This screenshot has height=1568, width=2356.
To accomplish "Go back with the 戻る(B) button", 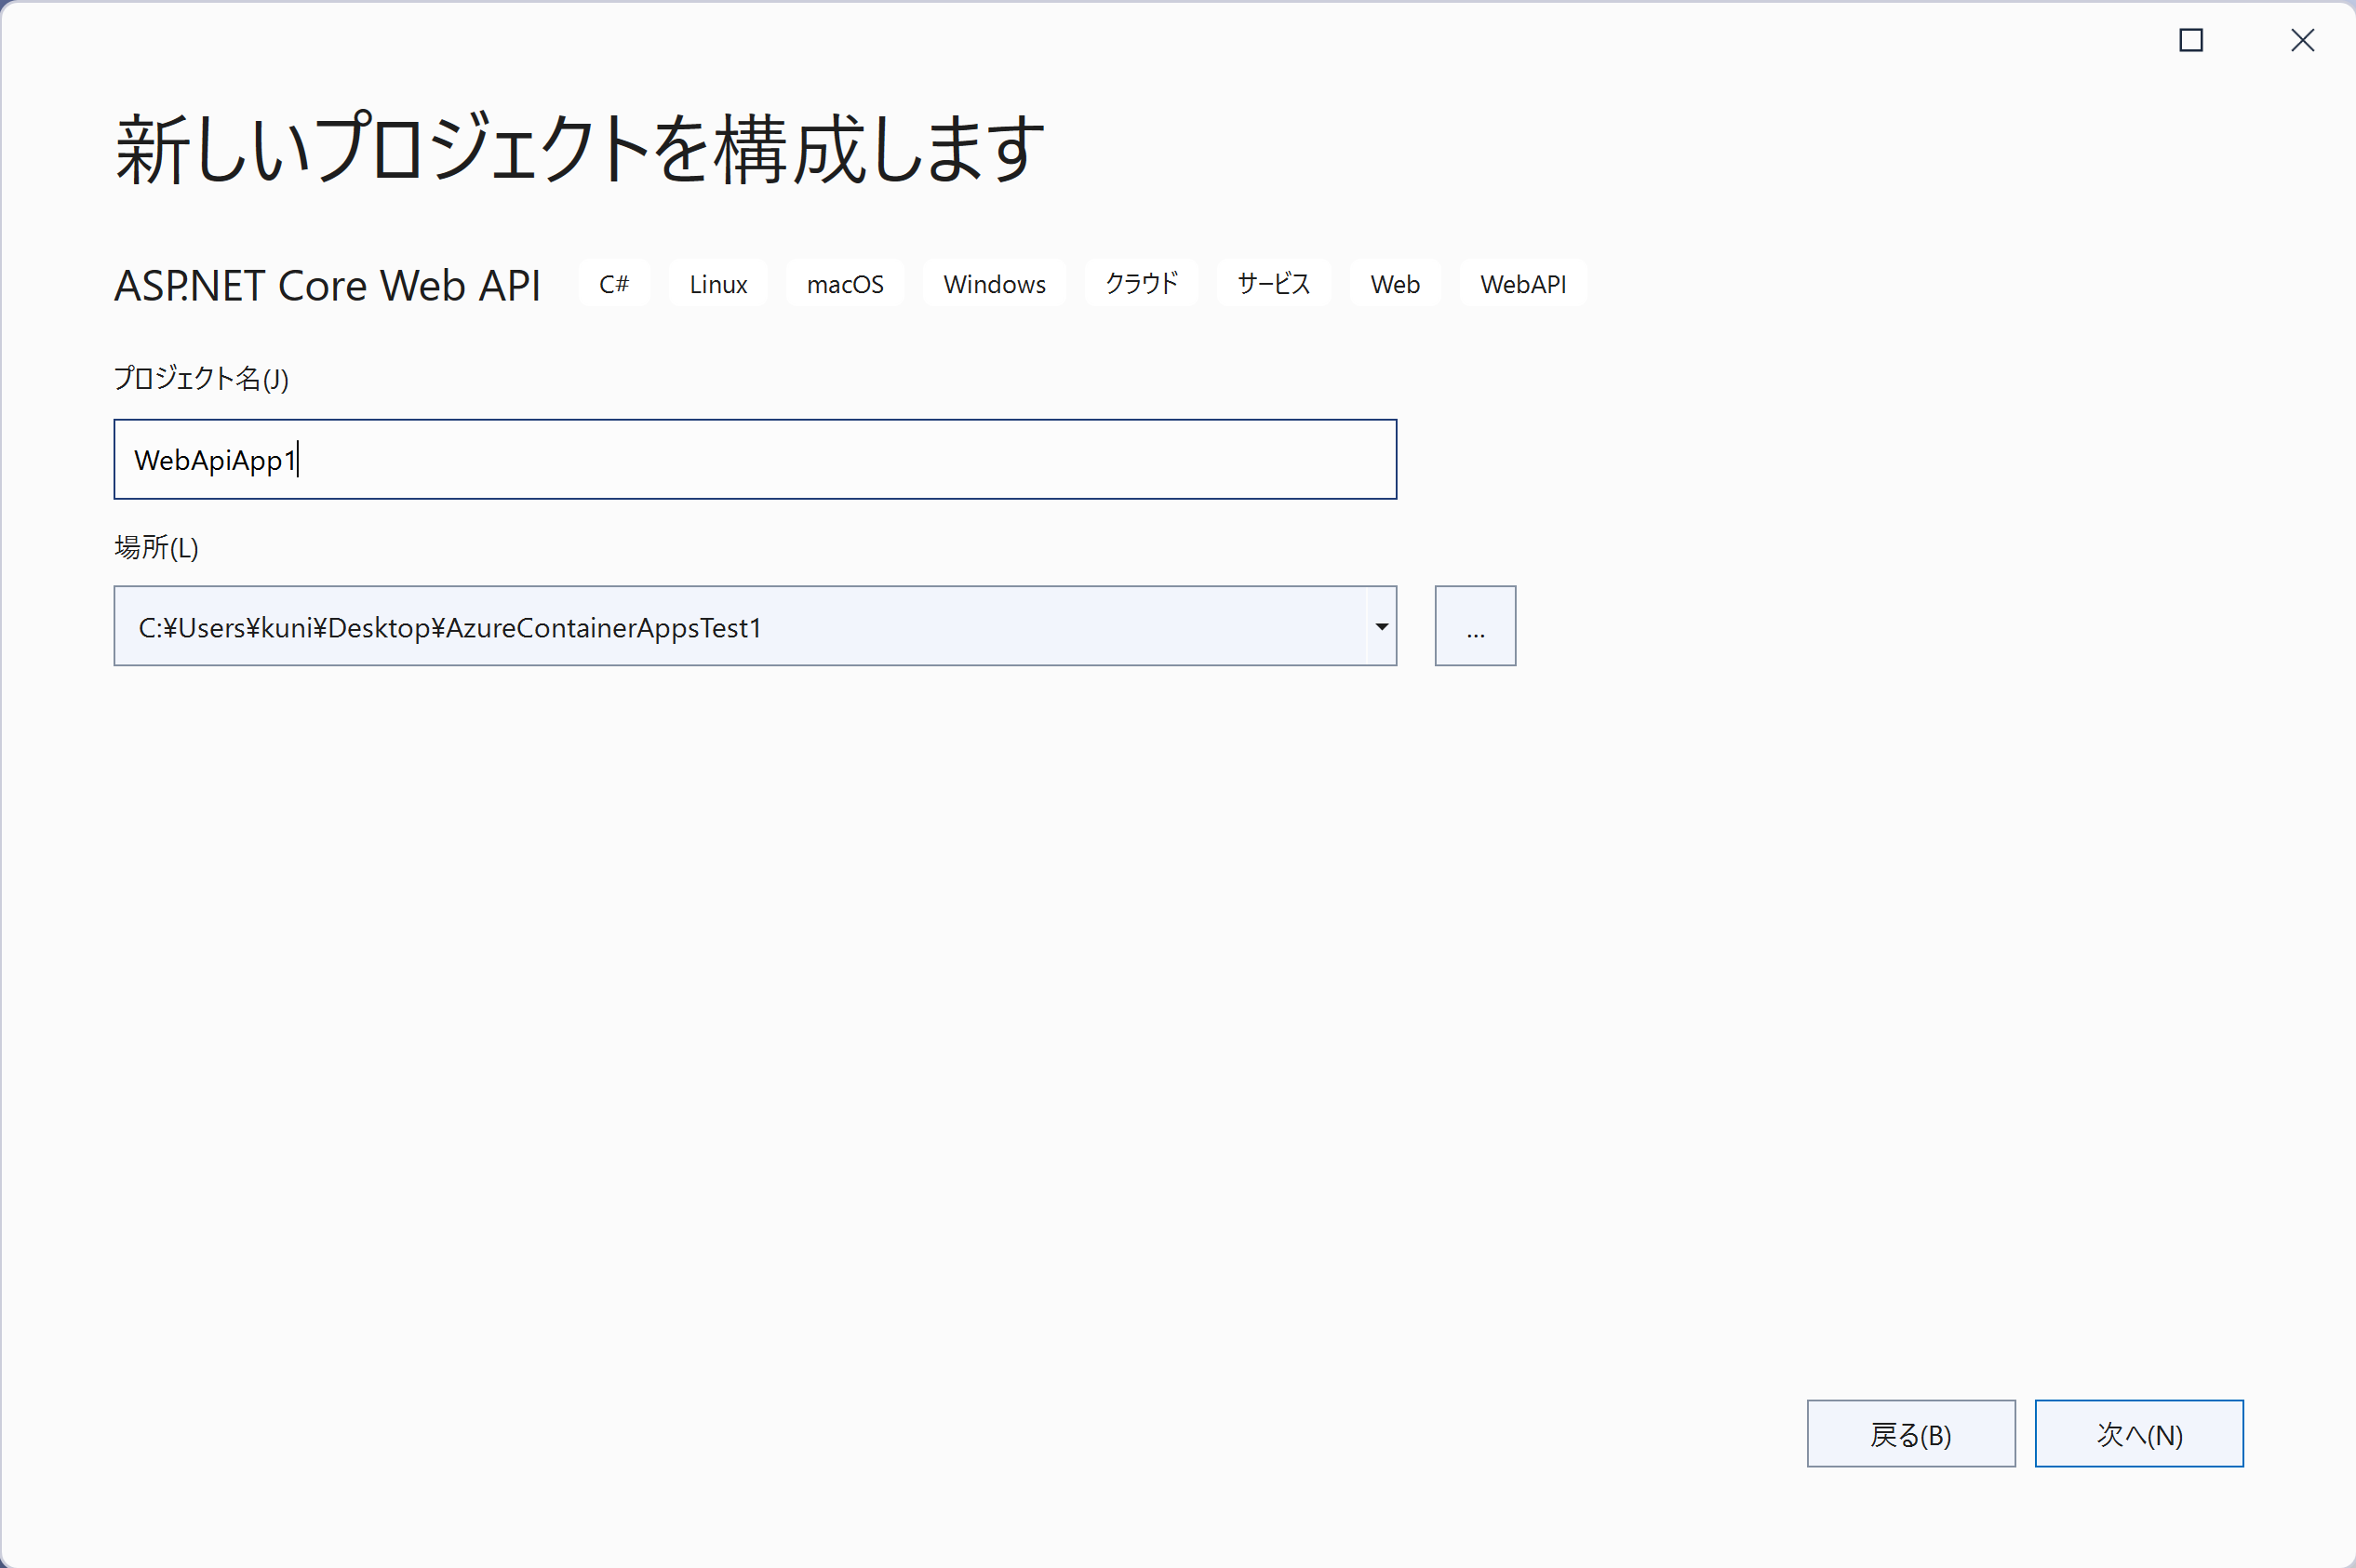I will pos(1911,1434).
